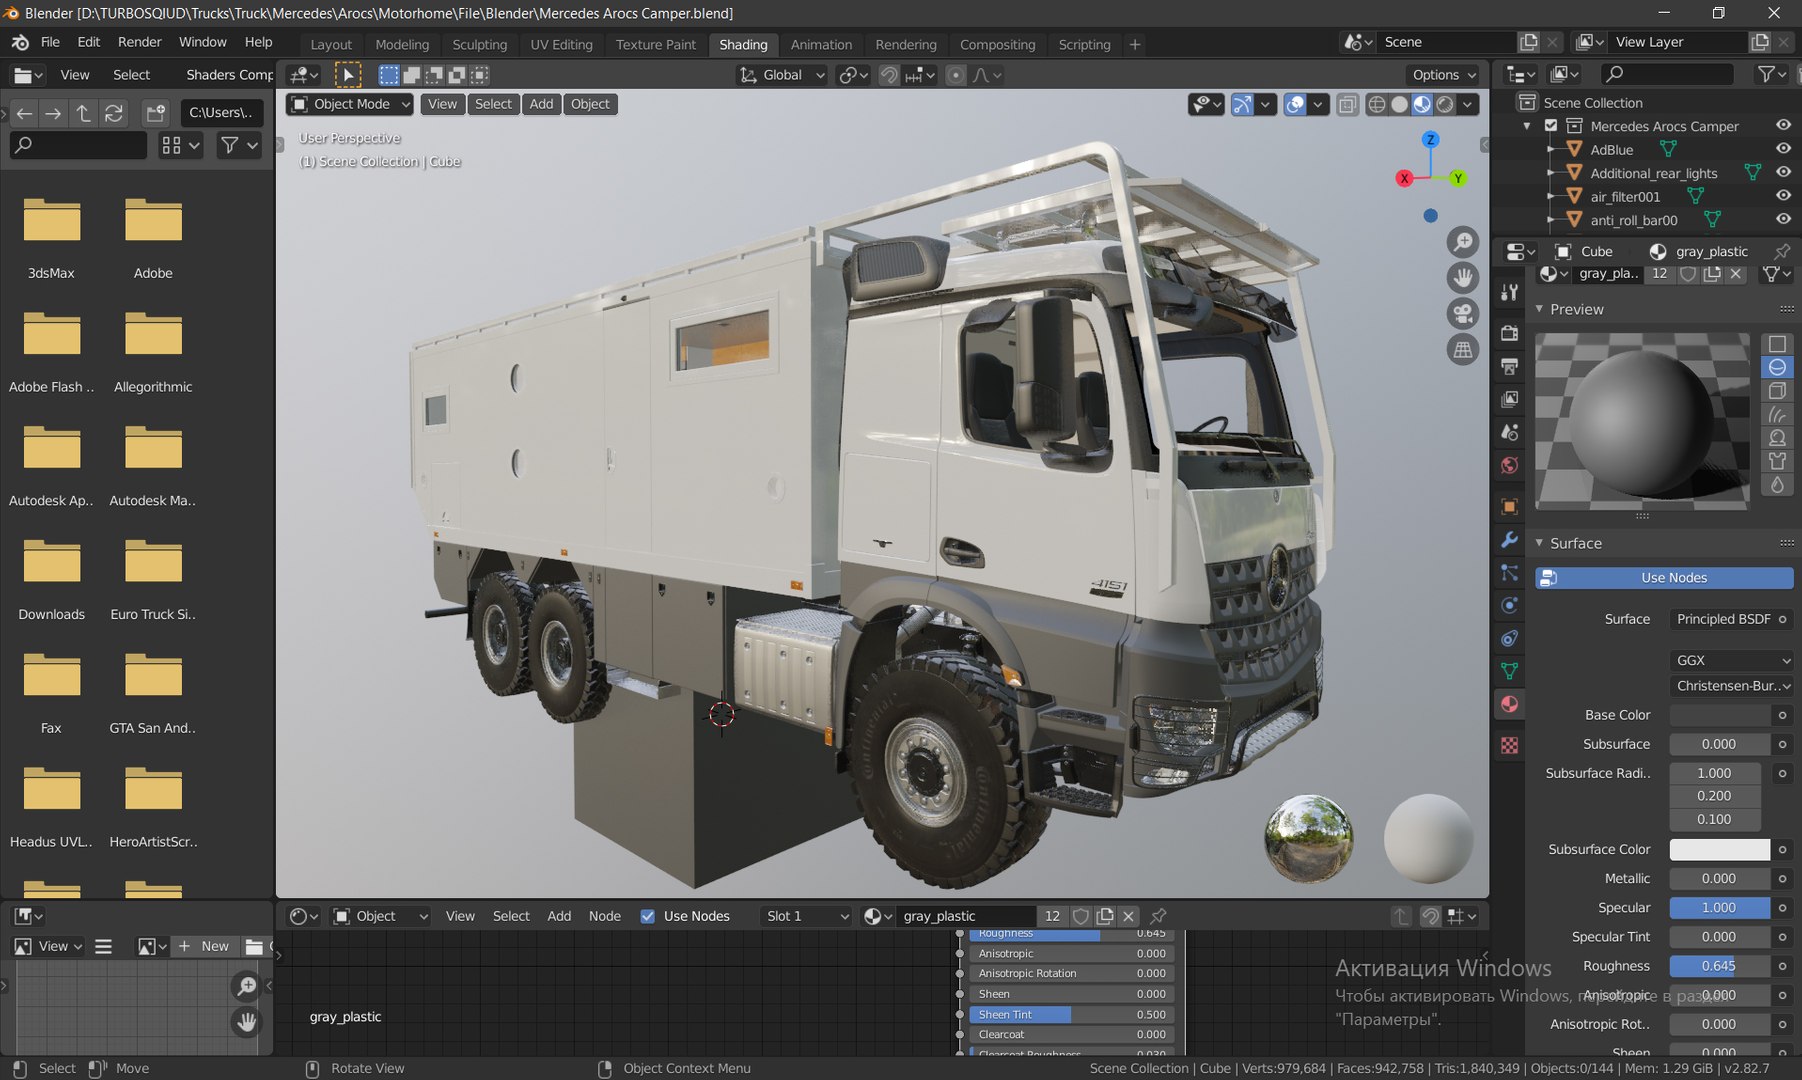The width and height of the screenshot is (1802, 1080).
Task: Collapse Mercedes Arocs Camper collection tree
Action: (x=1527, y=126)
